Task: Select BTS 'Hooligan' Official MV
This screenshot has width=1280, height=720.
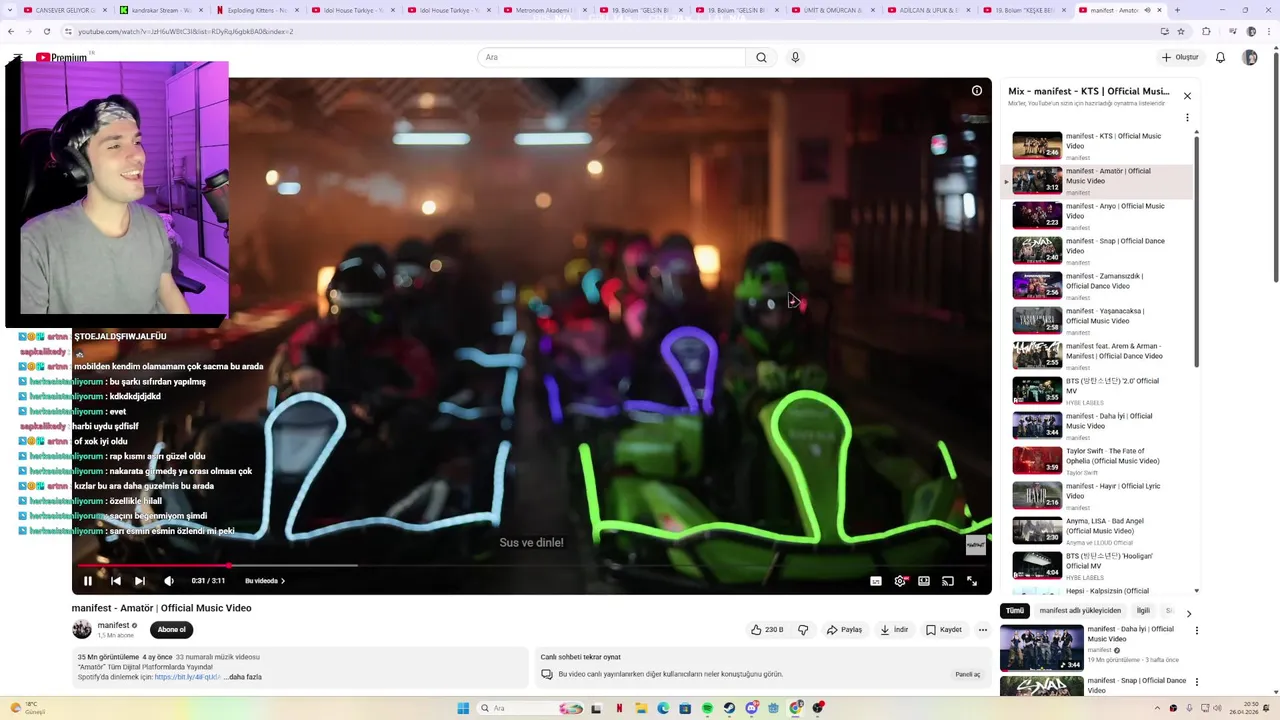Action: [x=1097, y=566]
